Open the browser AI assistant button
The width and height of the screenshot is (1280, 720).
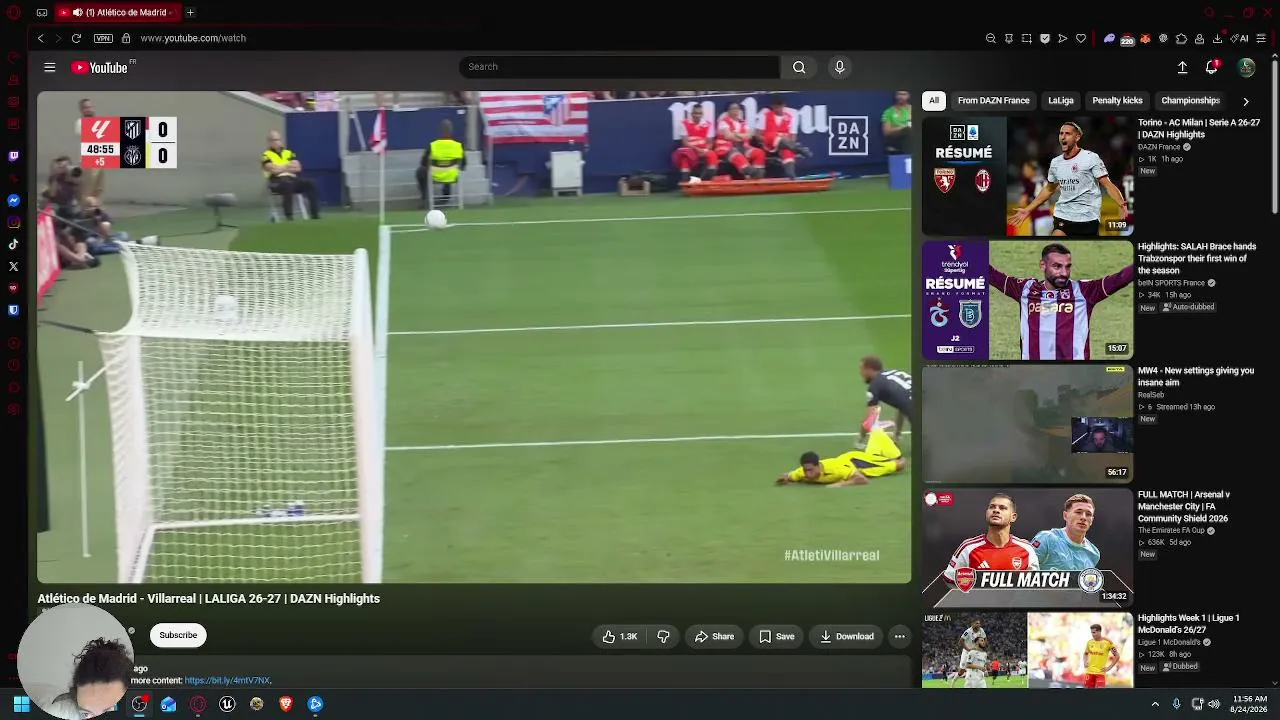(1240, 38)
